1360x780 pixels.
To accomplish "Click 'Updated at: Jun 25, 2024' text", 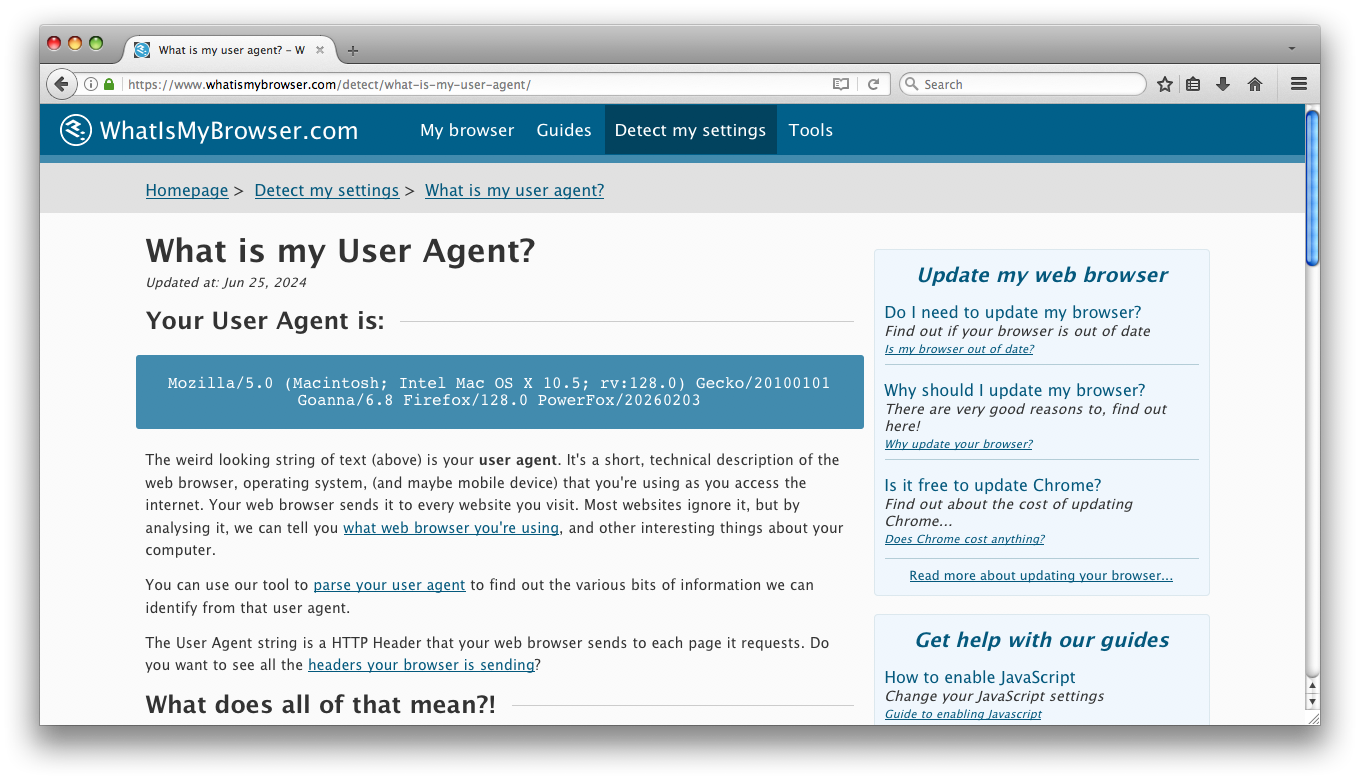I will click(226, 282).
